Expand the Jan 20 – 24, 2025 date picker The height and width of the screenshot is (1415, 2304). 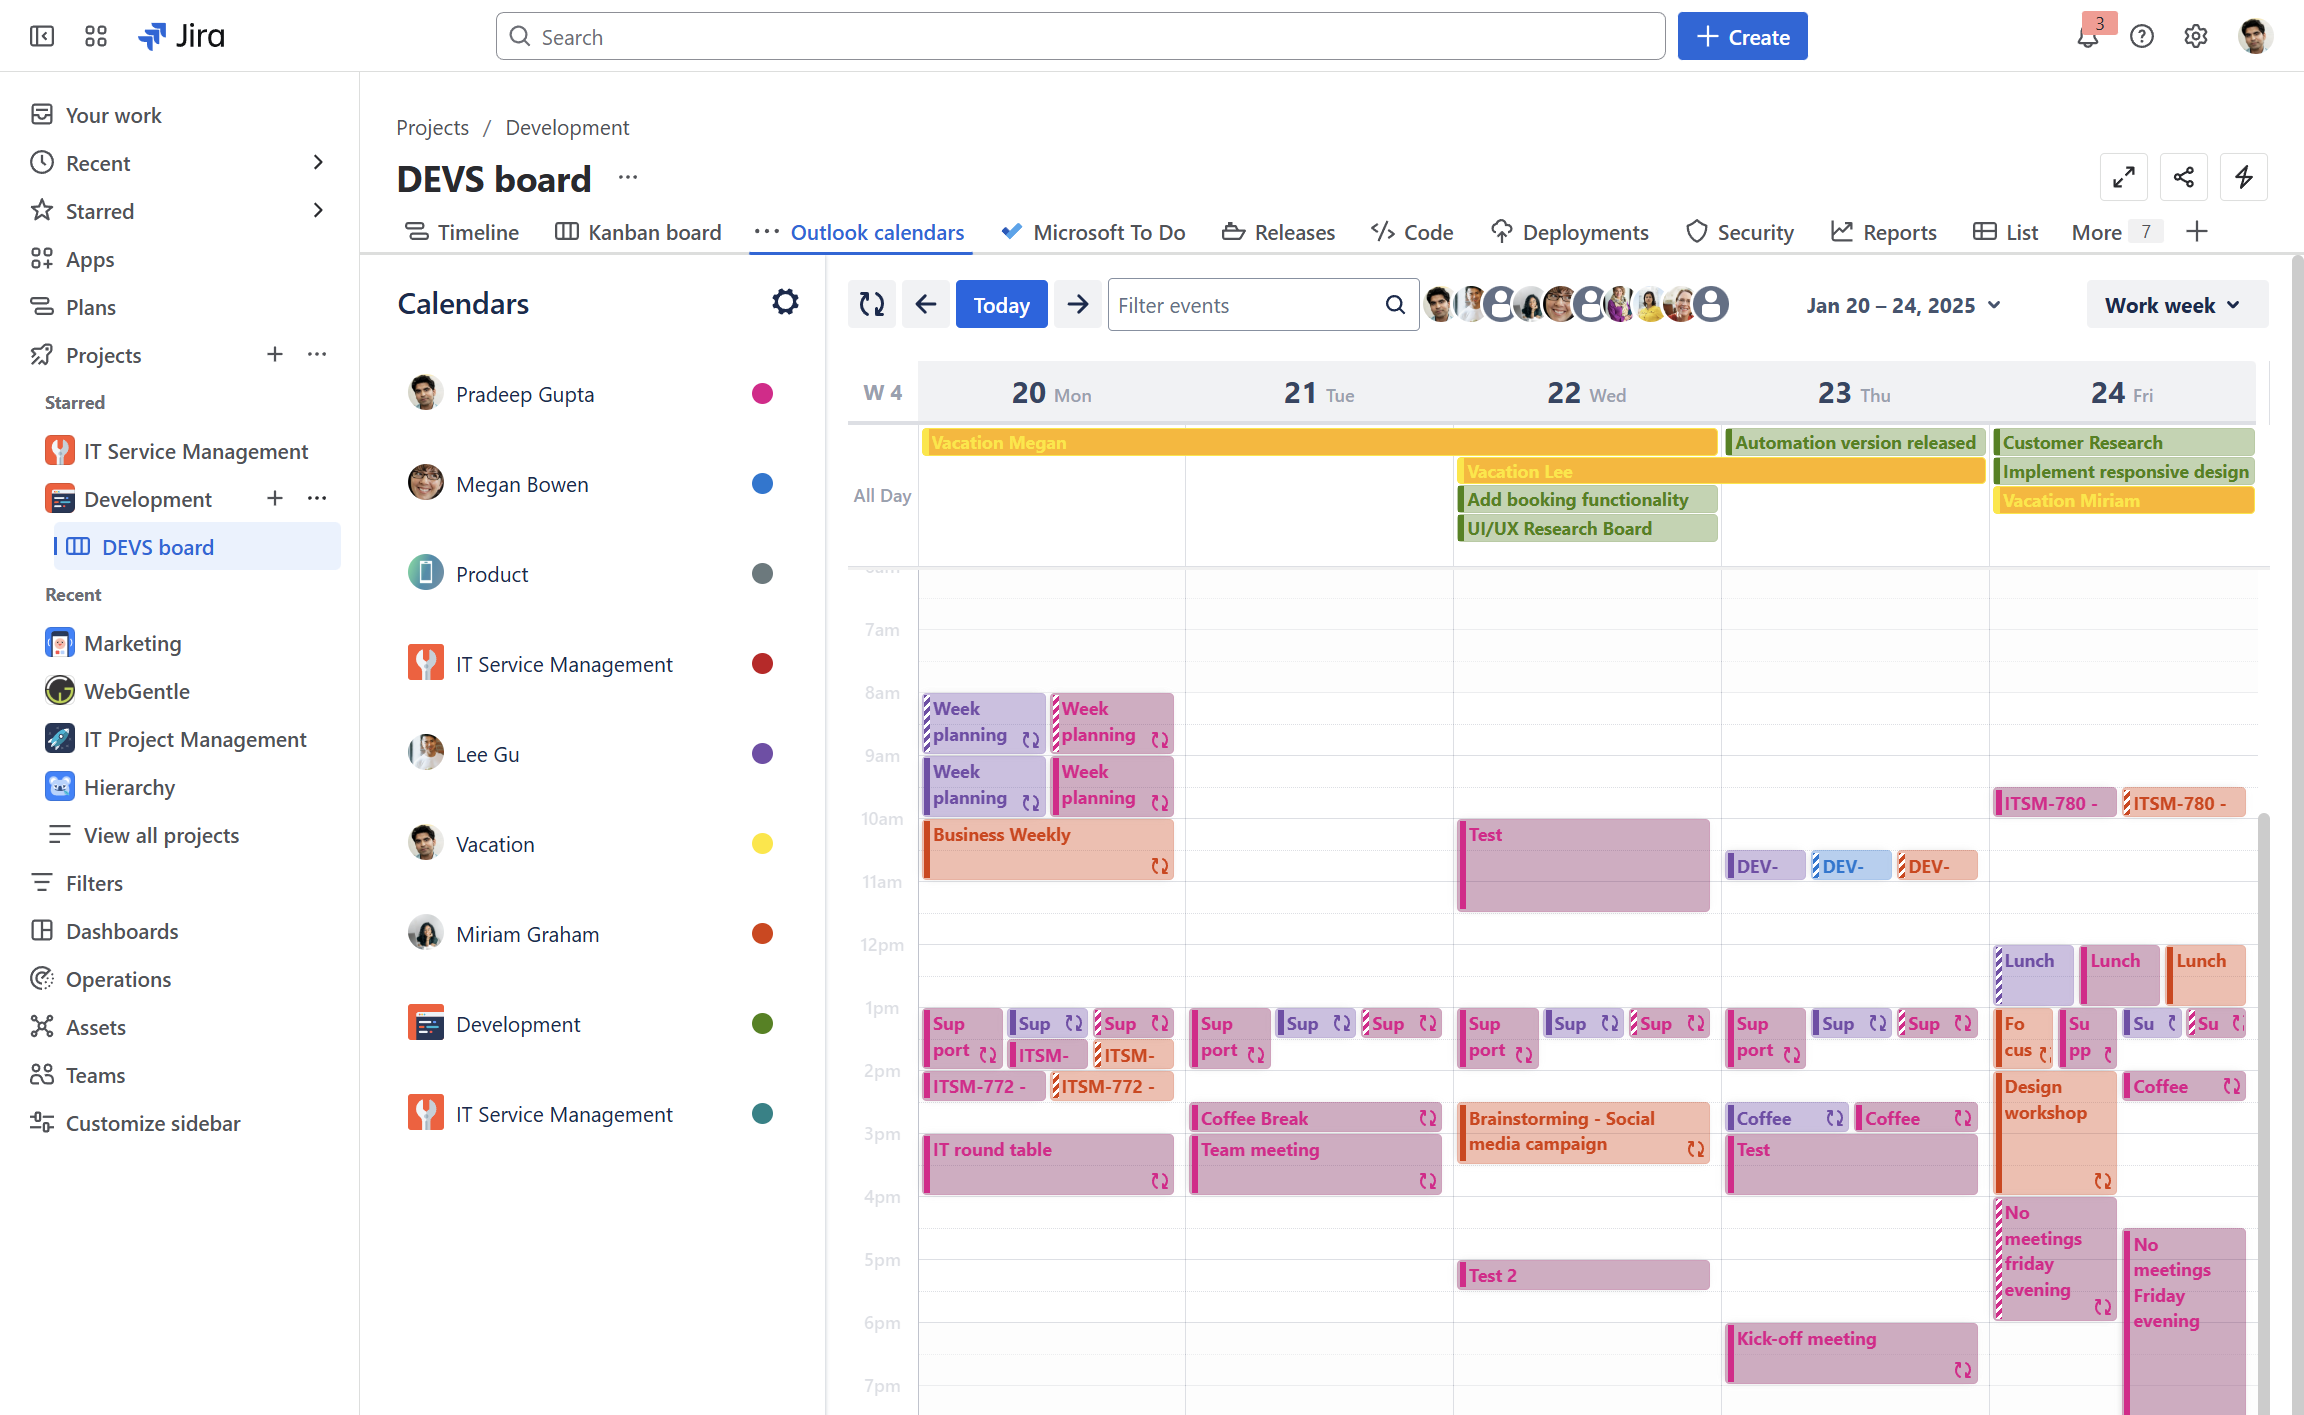(1903, 305)
